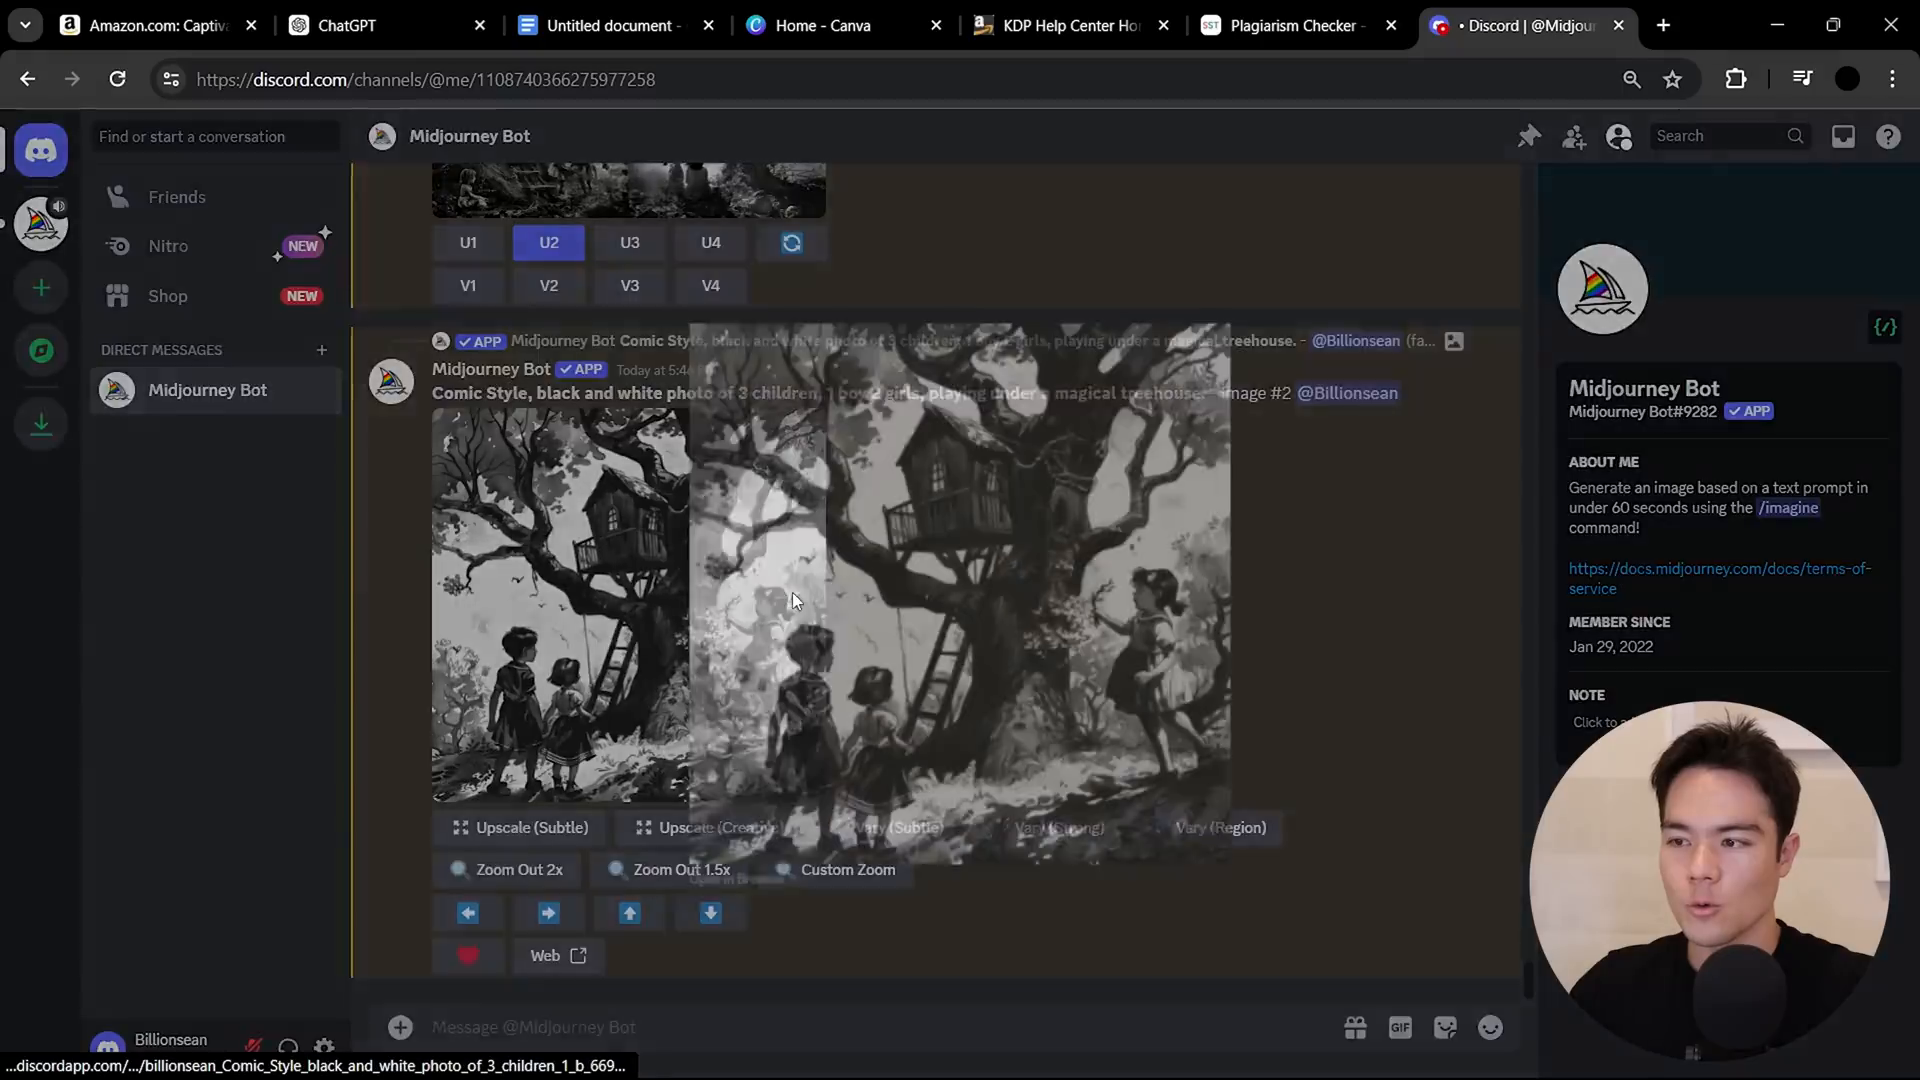Open the GIF picker
This screenshot has width=1920, height=1080.
click(x=1400, y=1027)
